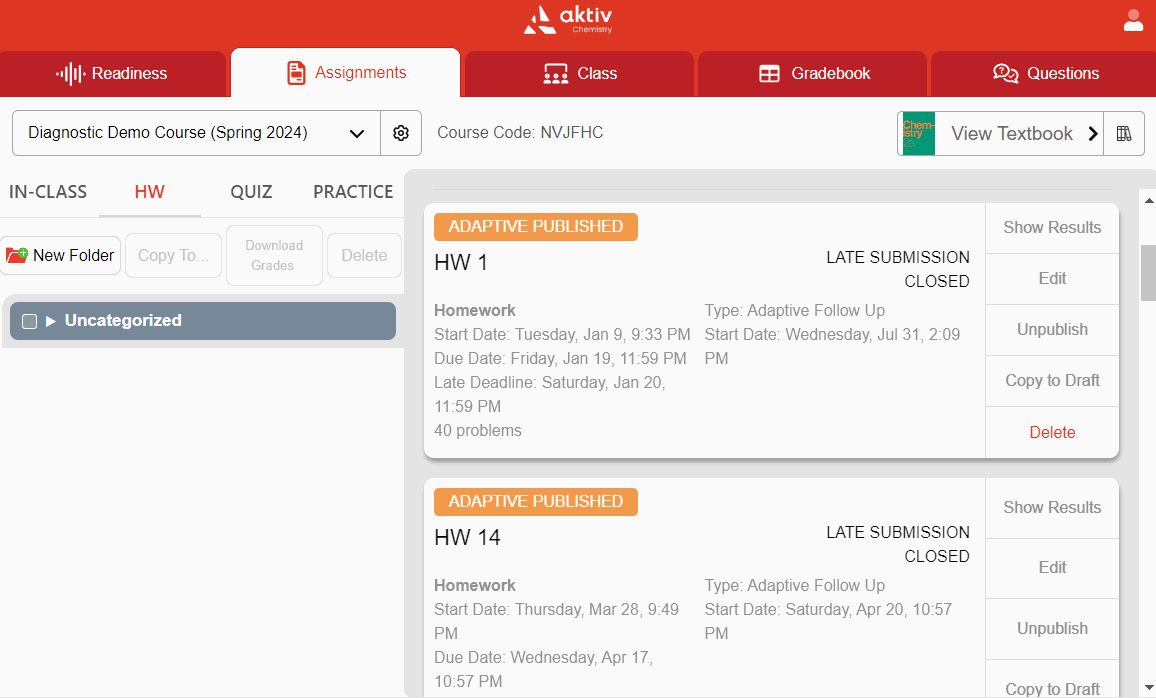Select the Gradebook grid icon

coord(769,72)
